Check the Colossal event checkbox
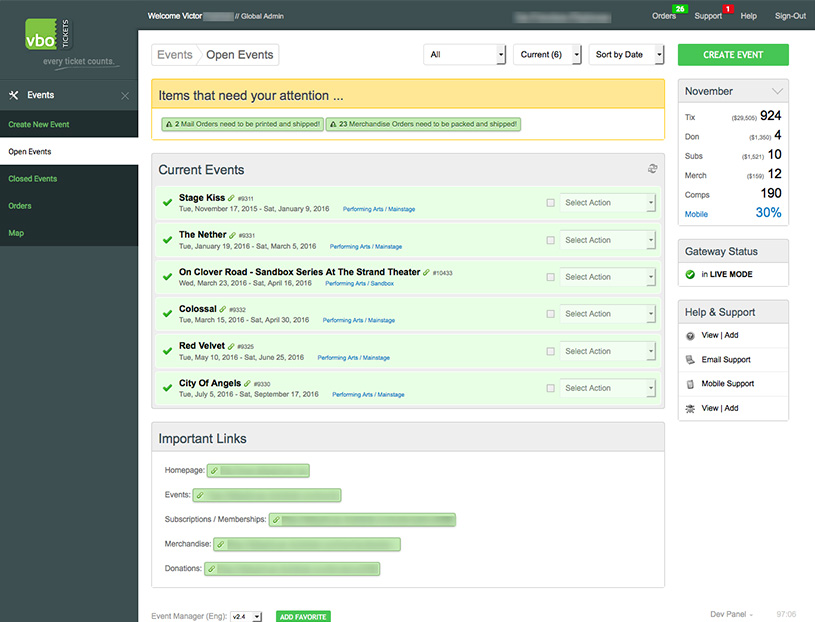The image size is (815, 622). [550, 314]
